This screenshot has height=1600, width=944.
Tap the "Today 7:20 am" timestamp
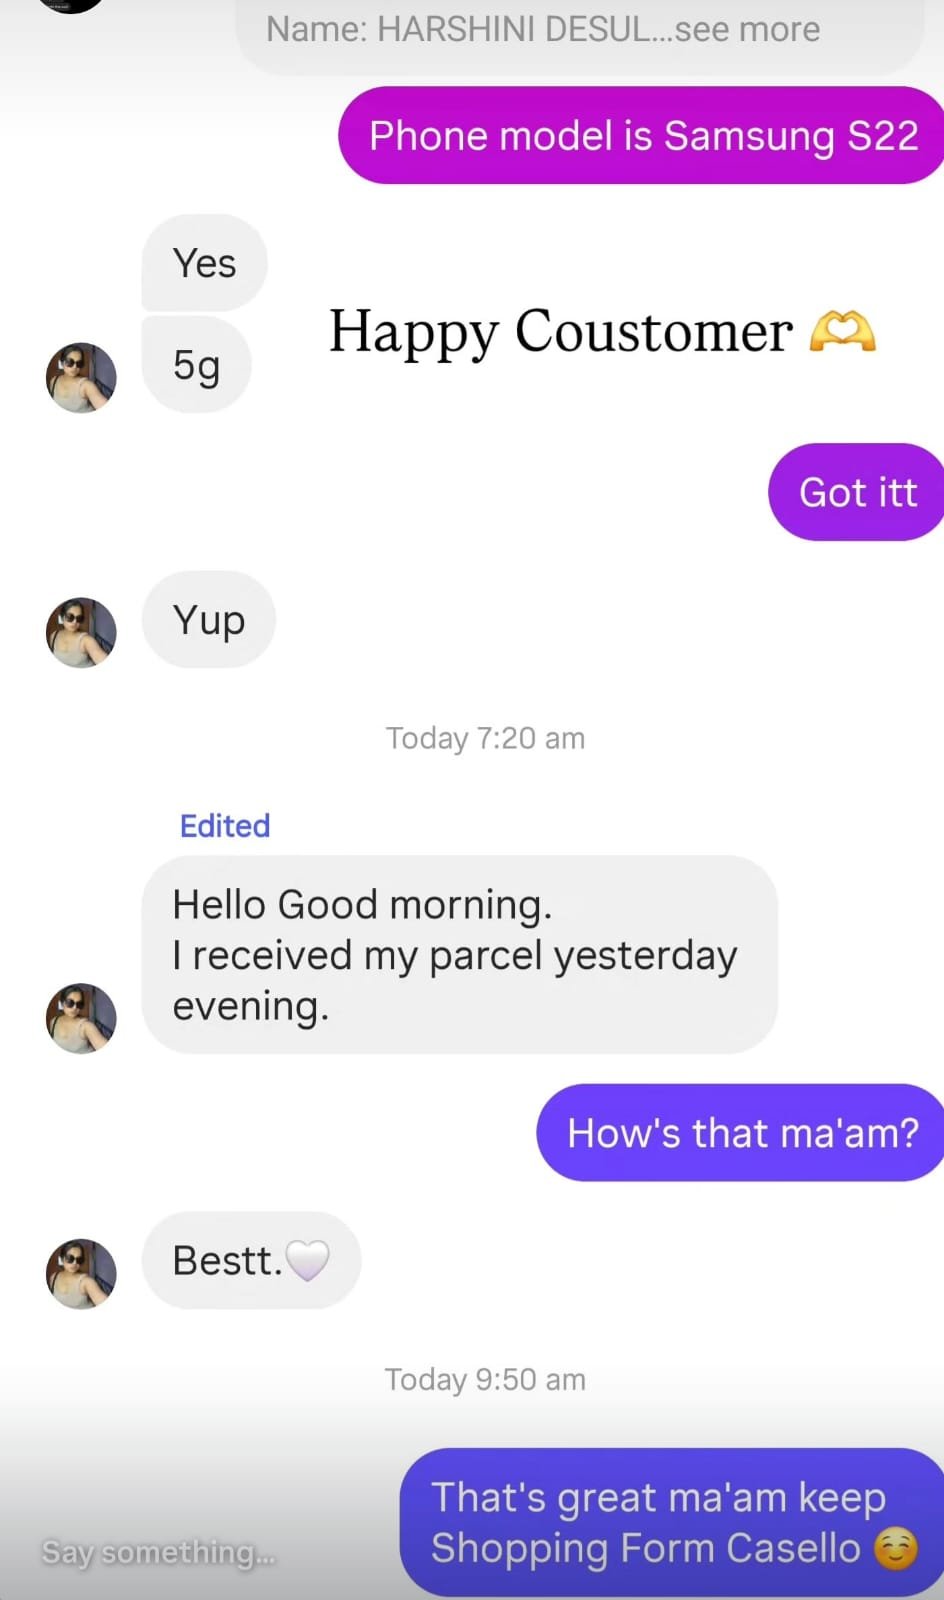[x=486, y=738]
